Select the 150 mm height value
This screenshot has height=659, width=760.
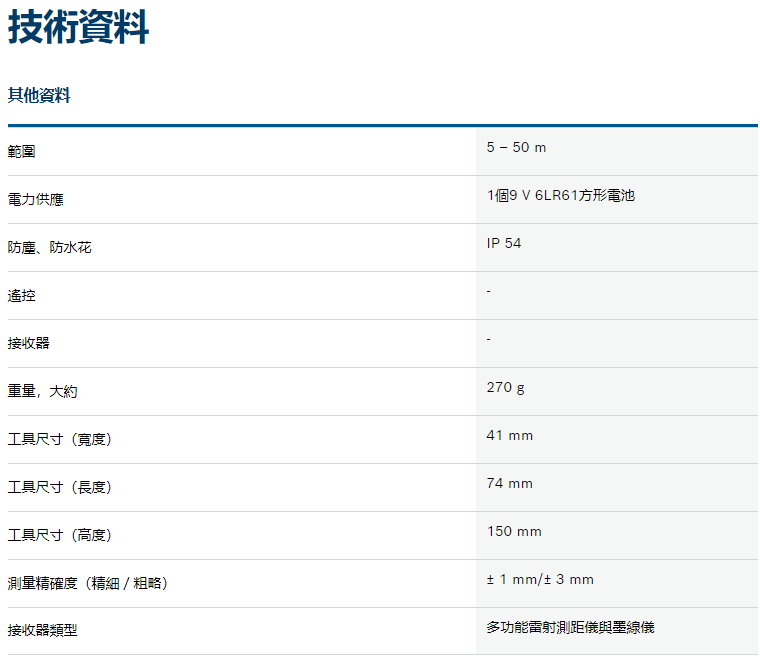point(514,532)
